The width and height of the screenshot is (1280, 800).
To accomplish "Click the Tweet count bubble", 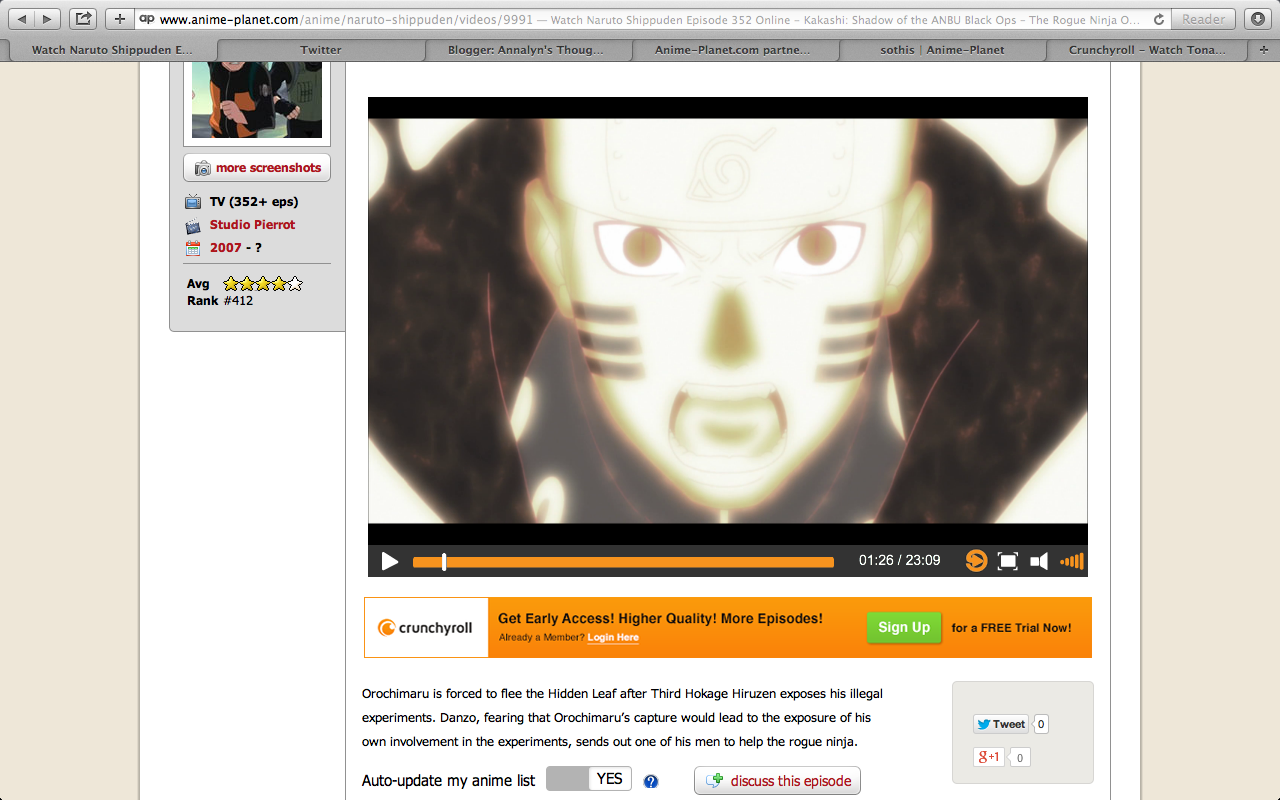I will click(x=1041, y=724).
